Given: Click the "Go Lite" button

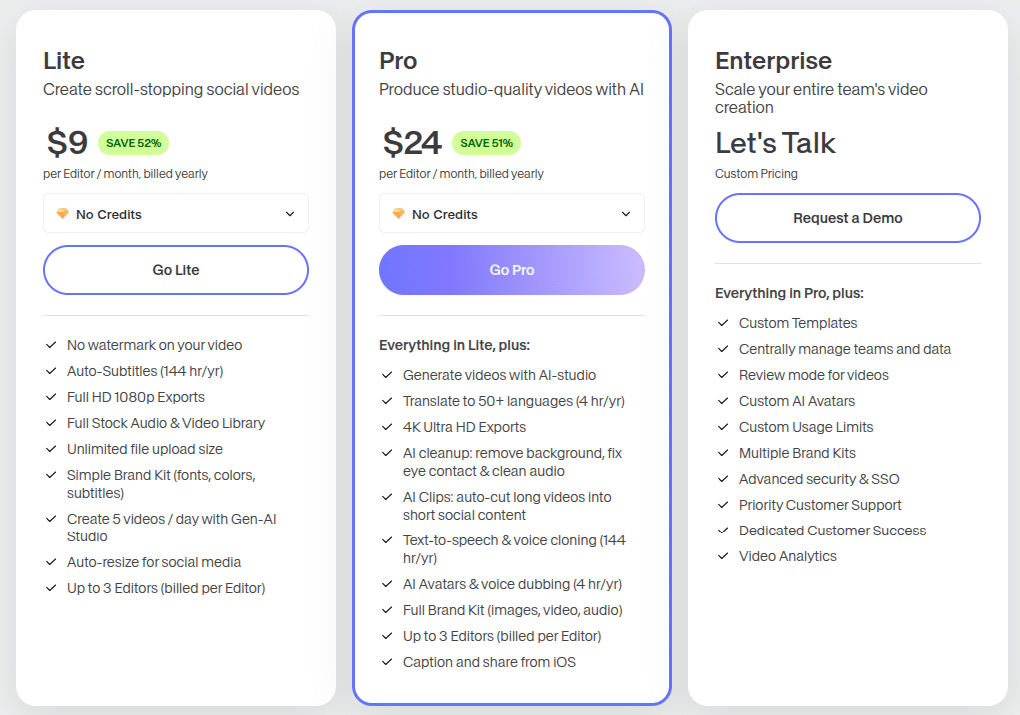Looking at the screenshot, I should [175, 270].
